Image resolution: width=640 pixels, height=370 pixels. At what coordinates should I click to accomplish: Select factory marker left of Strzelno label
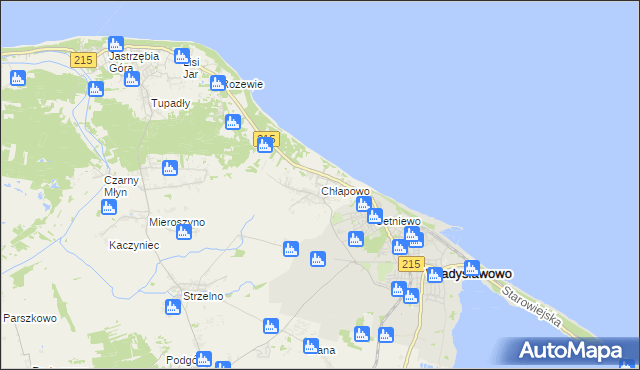pos(173,307)
